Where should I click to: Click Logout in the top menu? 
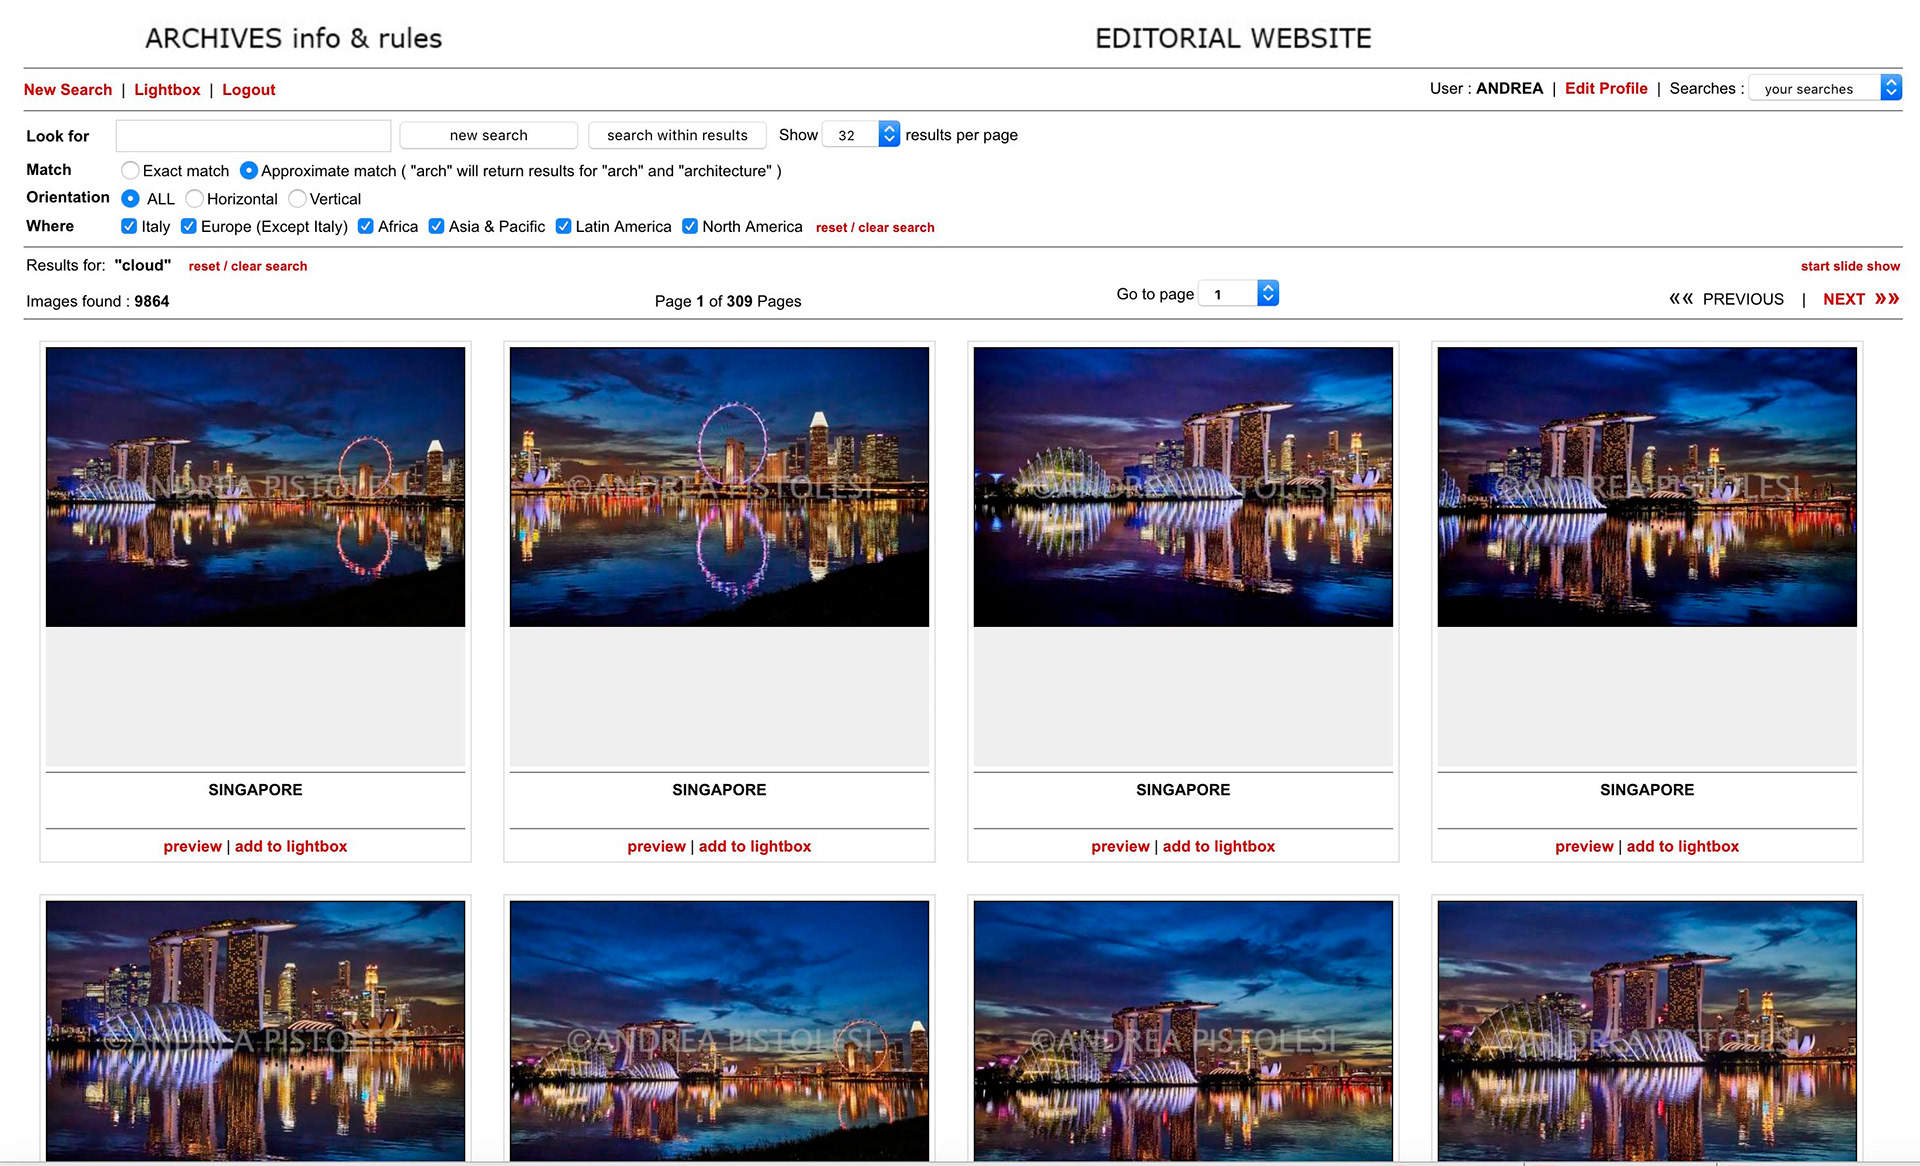pyautogui.click(x=248, y=89)
